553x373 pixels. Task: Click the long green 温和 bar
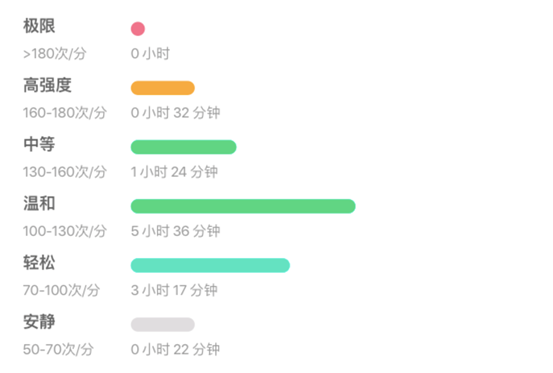point(243,206)
